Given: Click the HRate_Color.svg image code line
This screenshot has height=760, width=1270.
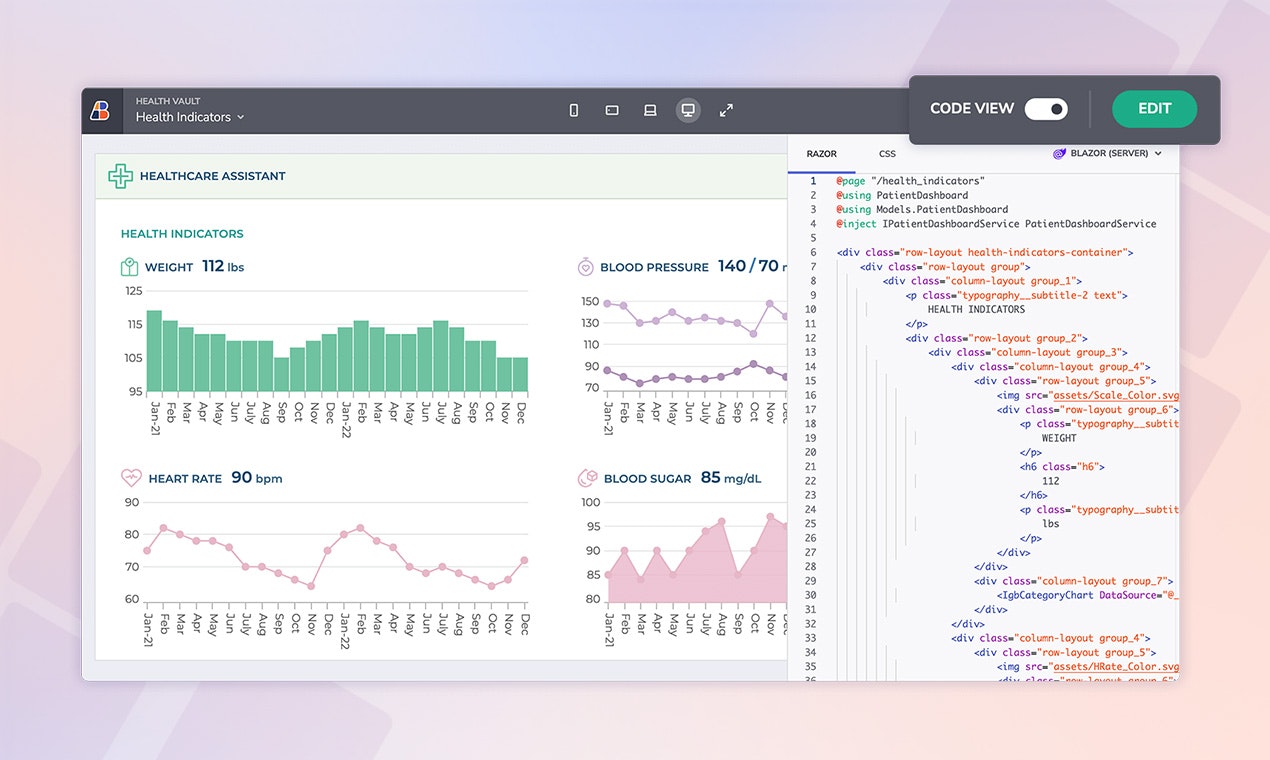Looking at the screenshot, I should [x=1088, y=667].
